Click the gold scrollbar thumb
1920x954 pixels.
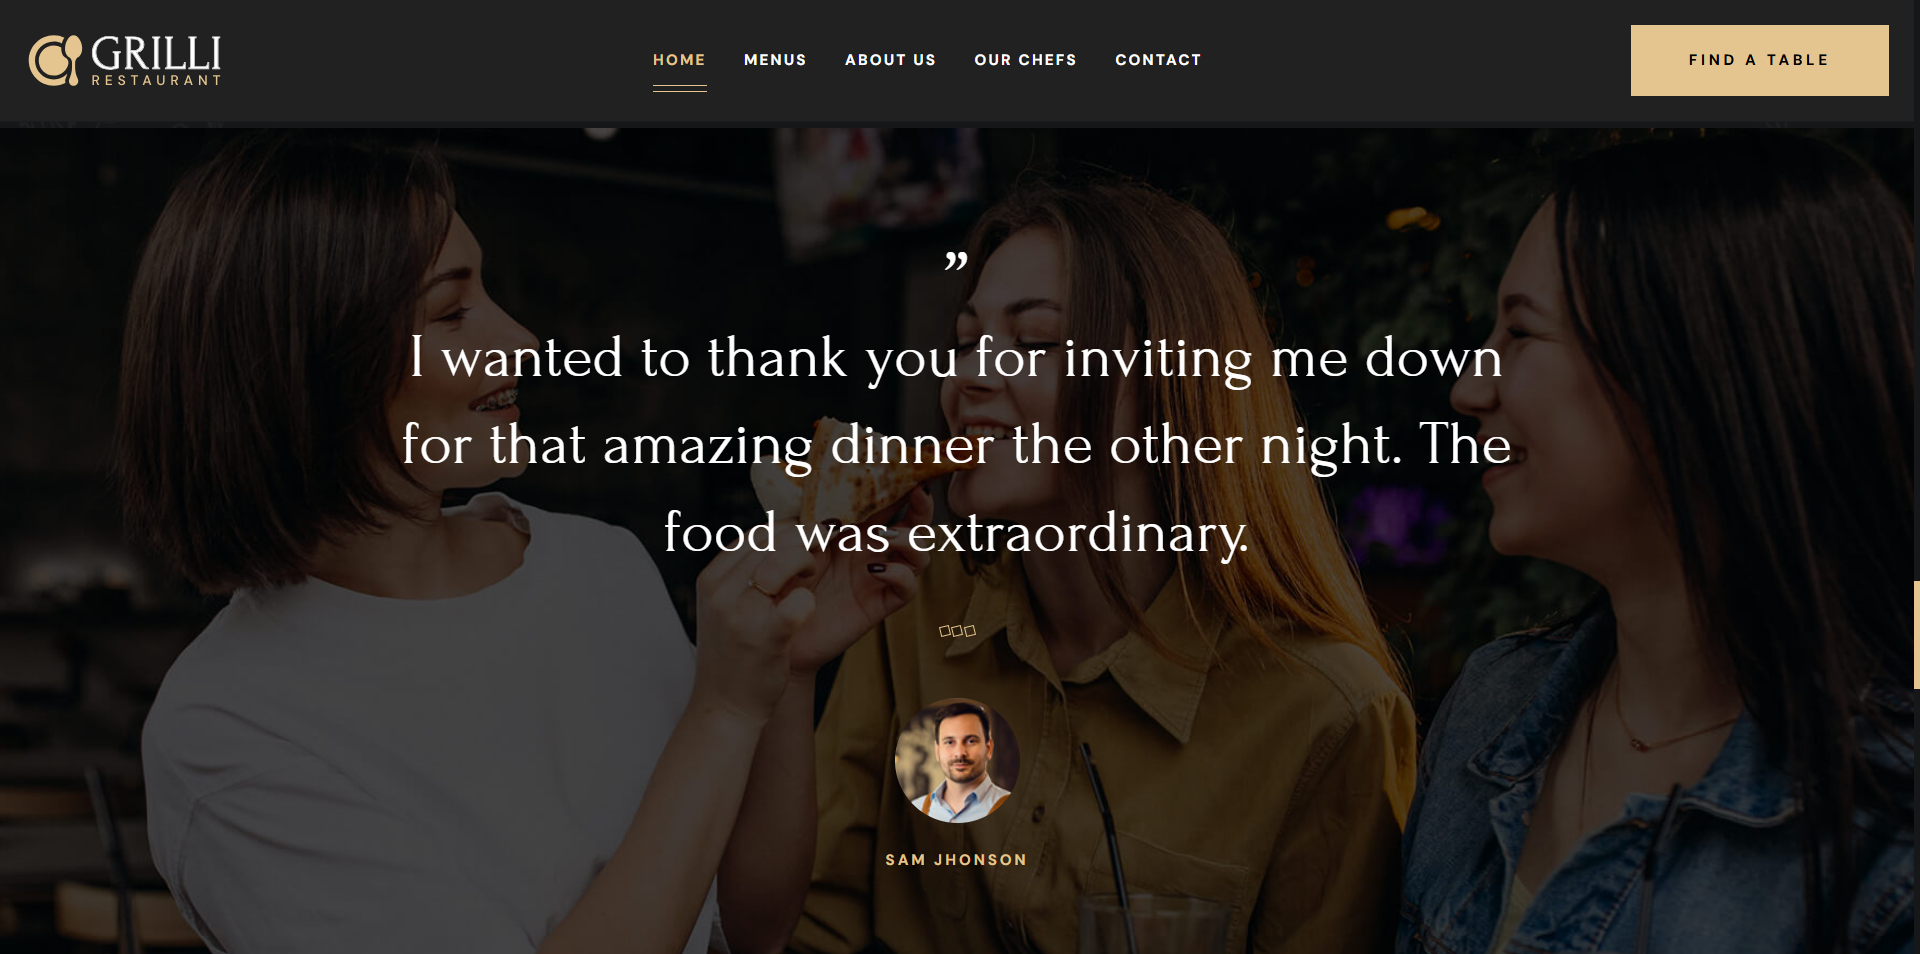(1916, 635)
